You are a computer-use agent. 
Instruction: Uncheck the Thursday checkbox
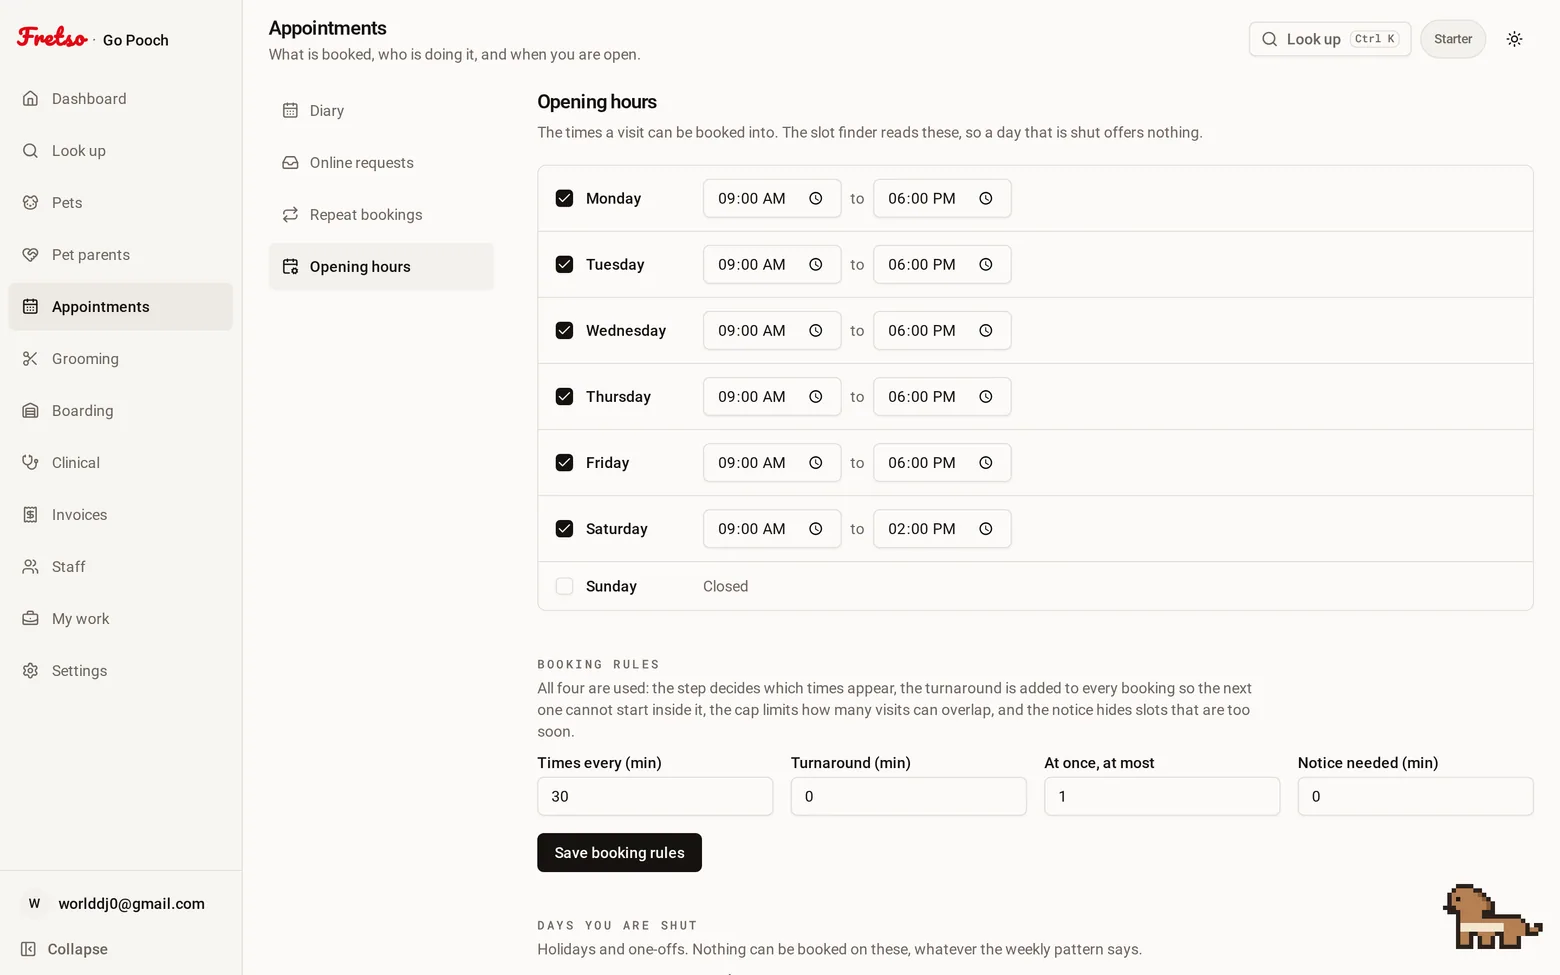click(564, 396)
